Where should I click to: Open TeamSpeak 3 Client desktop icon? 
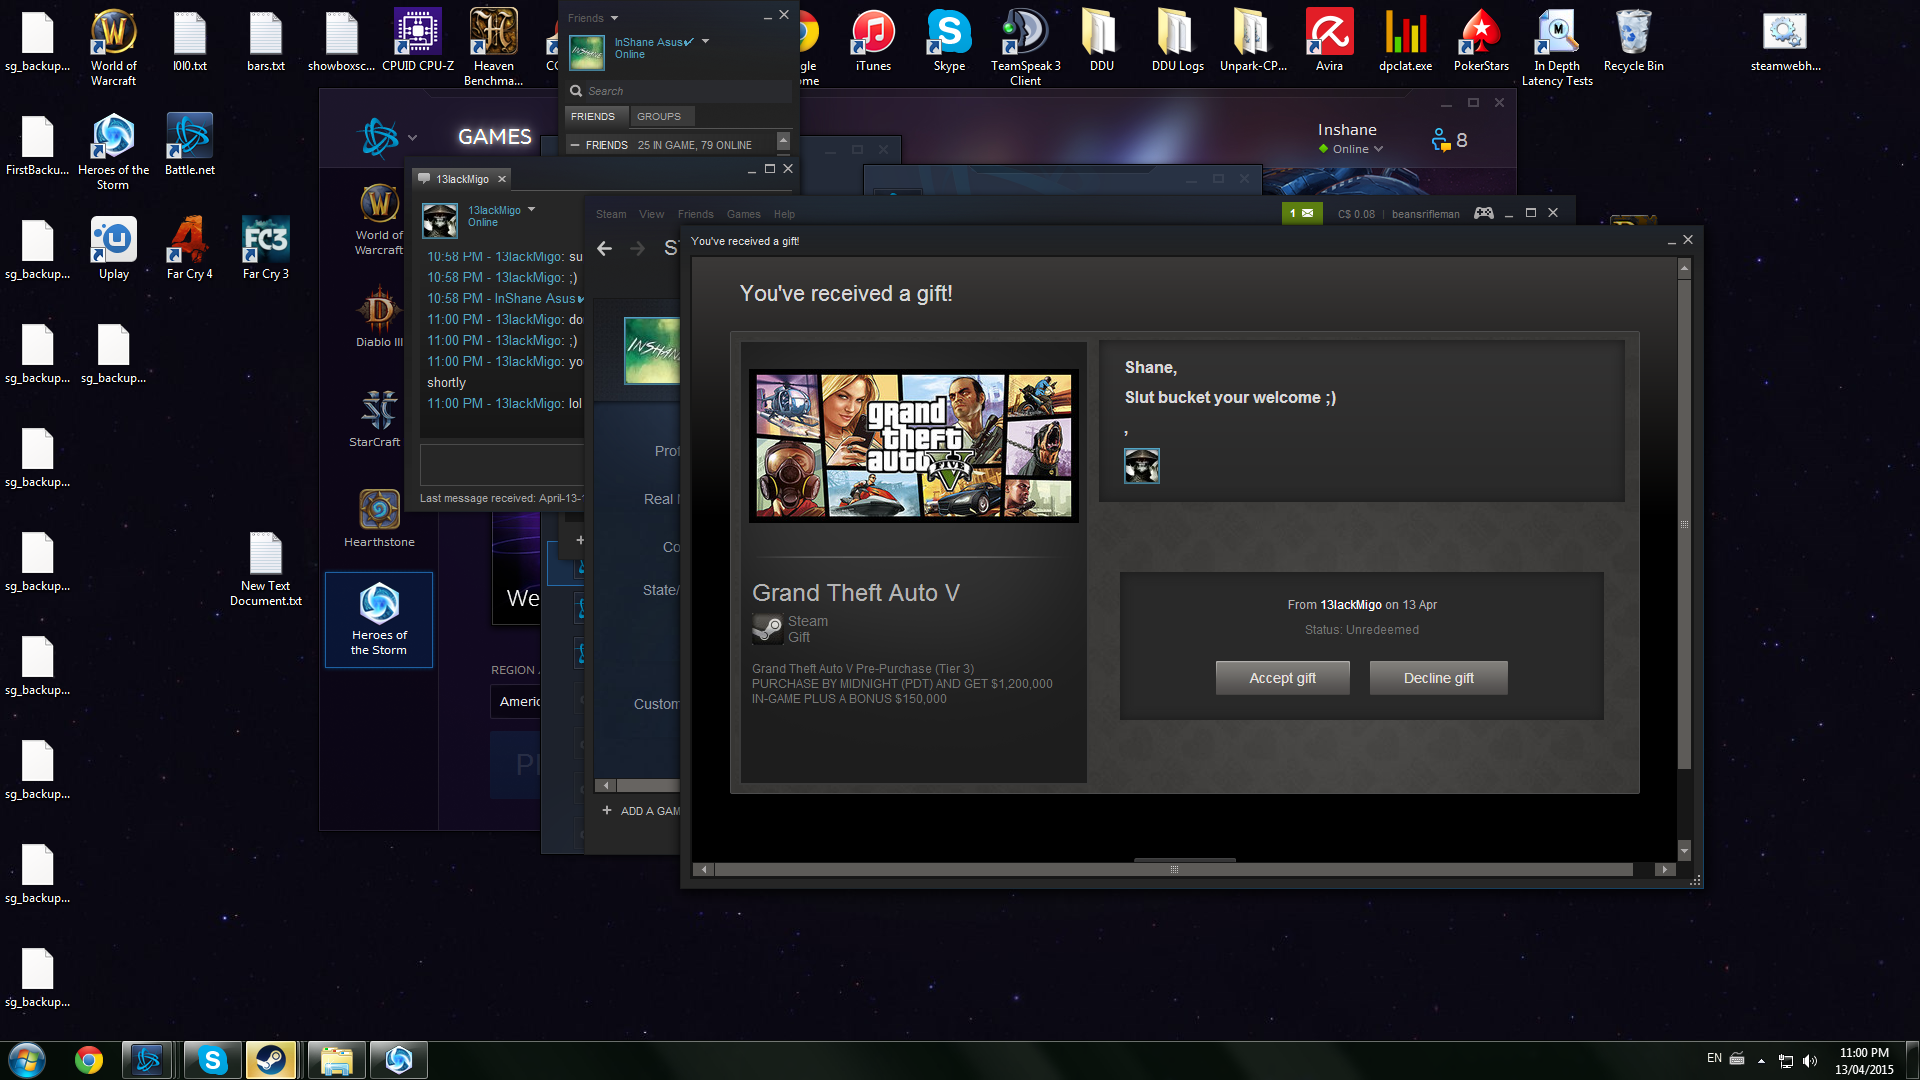(x=1025, y=47)
